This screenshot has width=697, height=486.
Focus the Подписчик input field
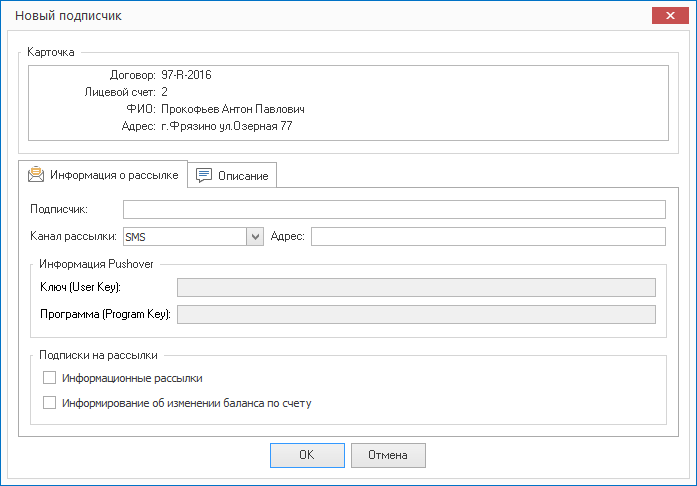394,209
